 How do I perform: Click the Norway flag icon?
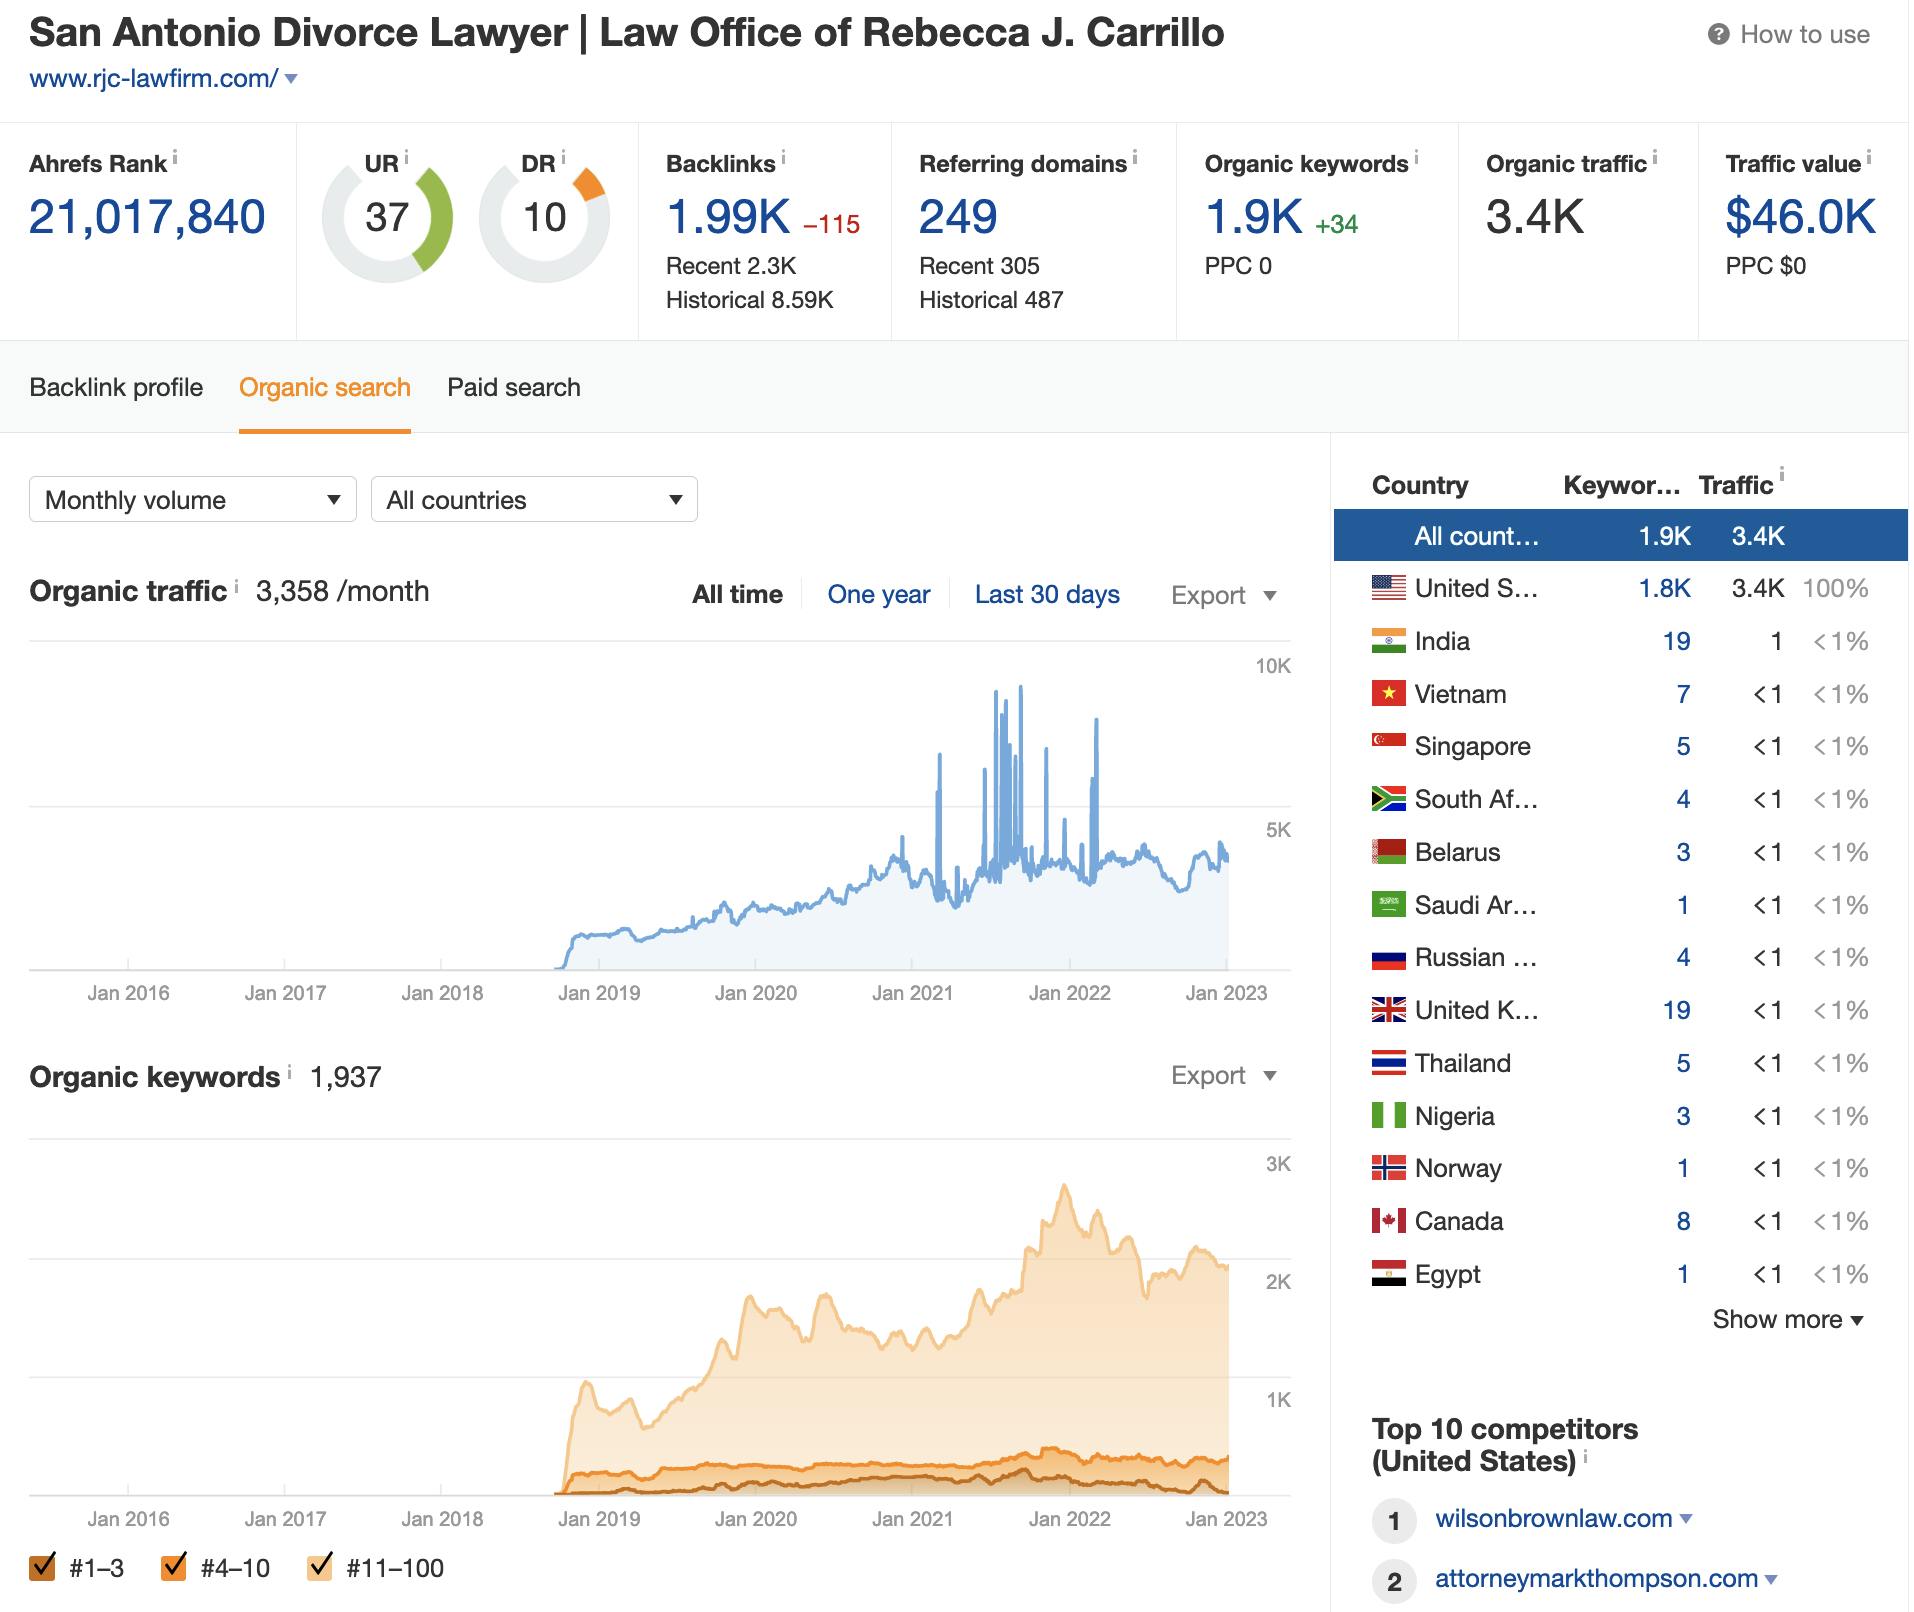tap(1388, 1168)
